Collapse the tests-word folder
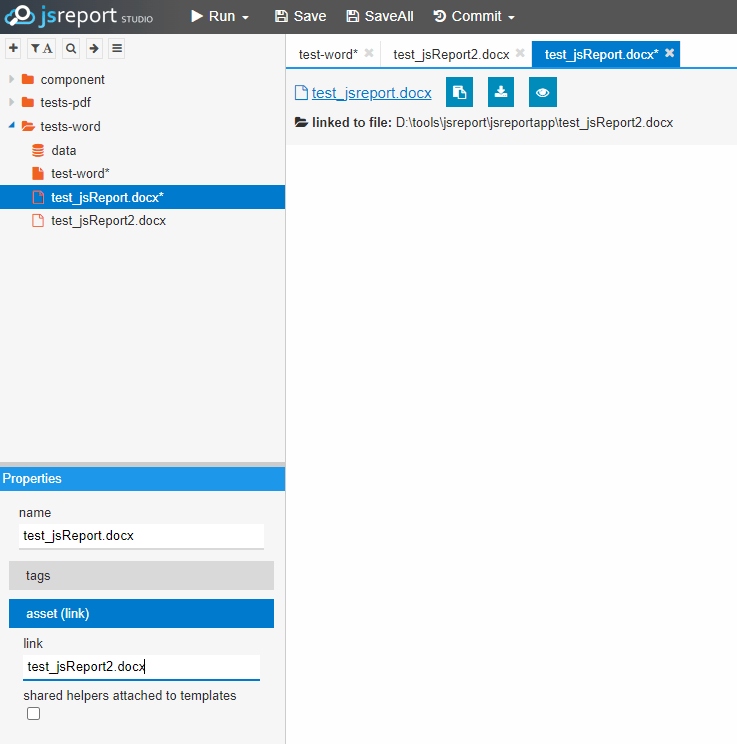This screenshot has height=744, width=737. pyautogui.click(x=11, y=125)
